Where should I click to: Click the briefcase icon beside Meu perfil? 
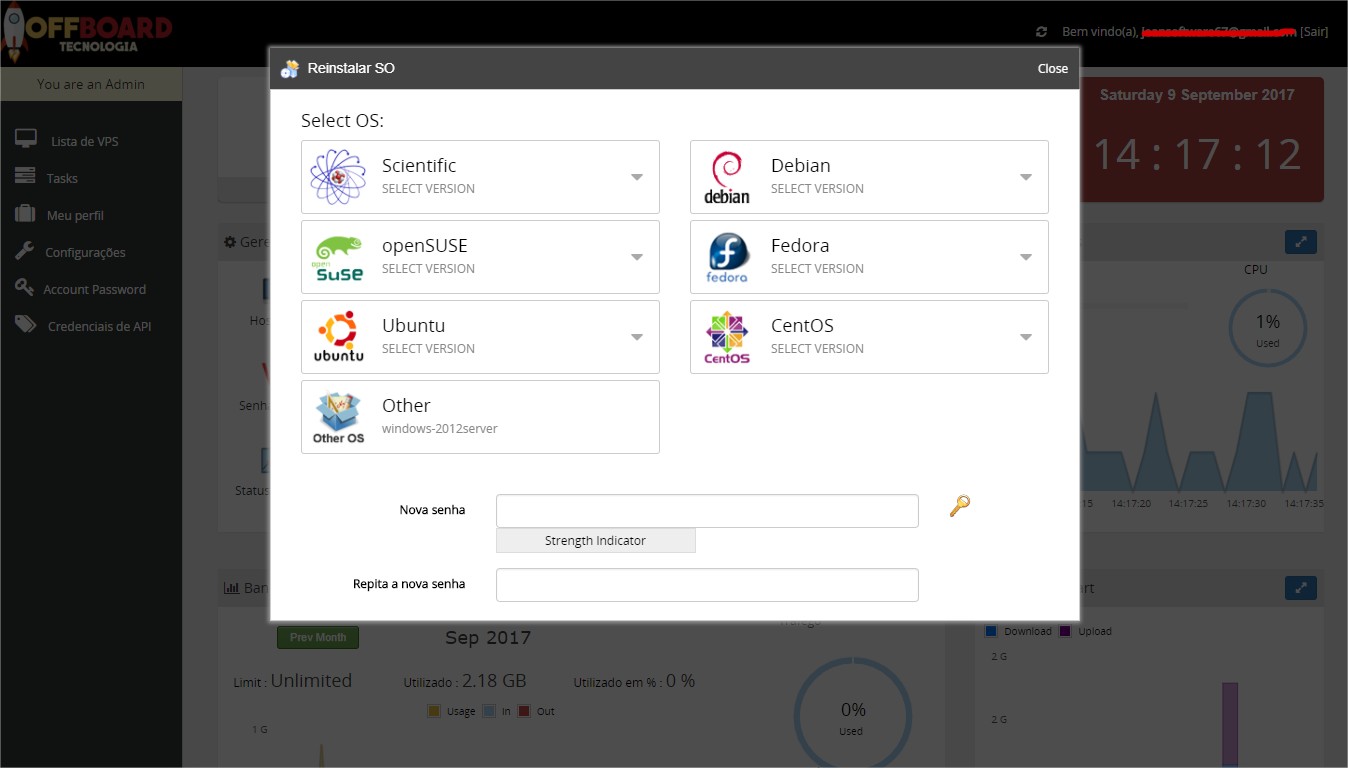(x=25, y=214)
